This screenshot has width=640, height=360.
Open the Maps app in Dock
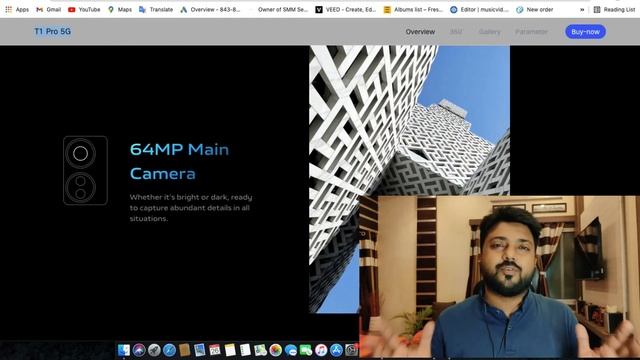click(260, 350)
